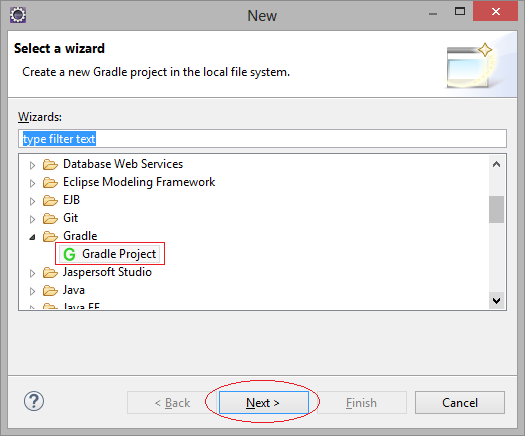Select the green Gradle Project icon

click(x=69, y=254)
